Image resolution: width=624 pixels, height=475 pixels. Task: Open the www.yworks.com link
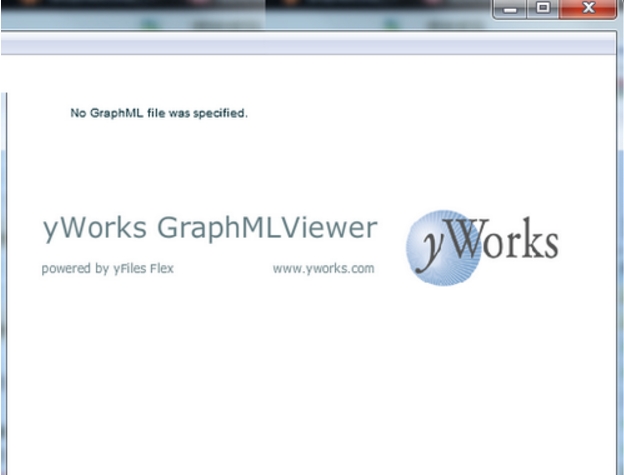coord(324,269)
